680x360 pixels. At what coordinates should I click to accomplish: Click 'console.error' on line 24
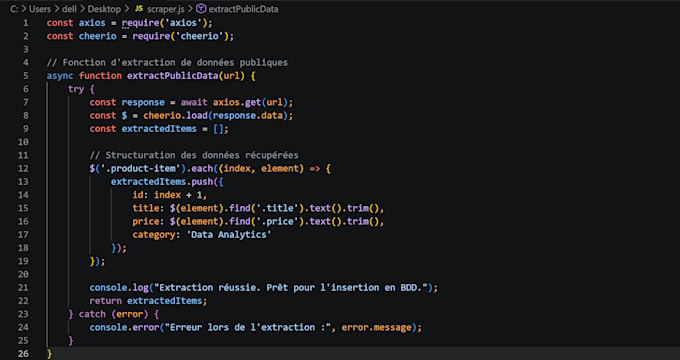coord(124,327)
